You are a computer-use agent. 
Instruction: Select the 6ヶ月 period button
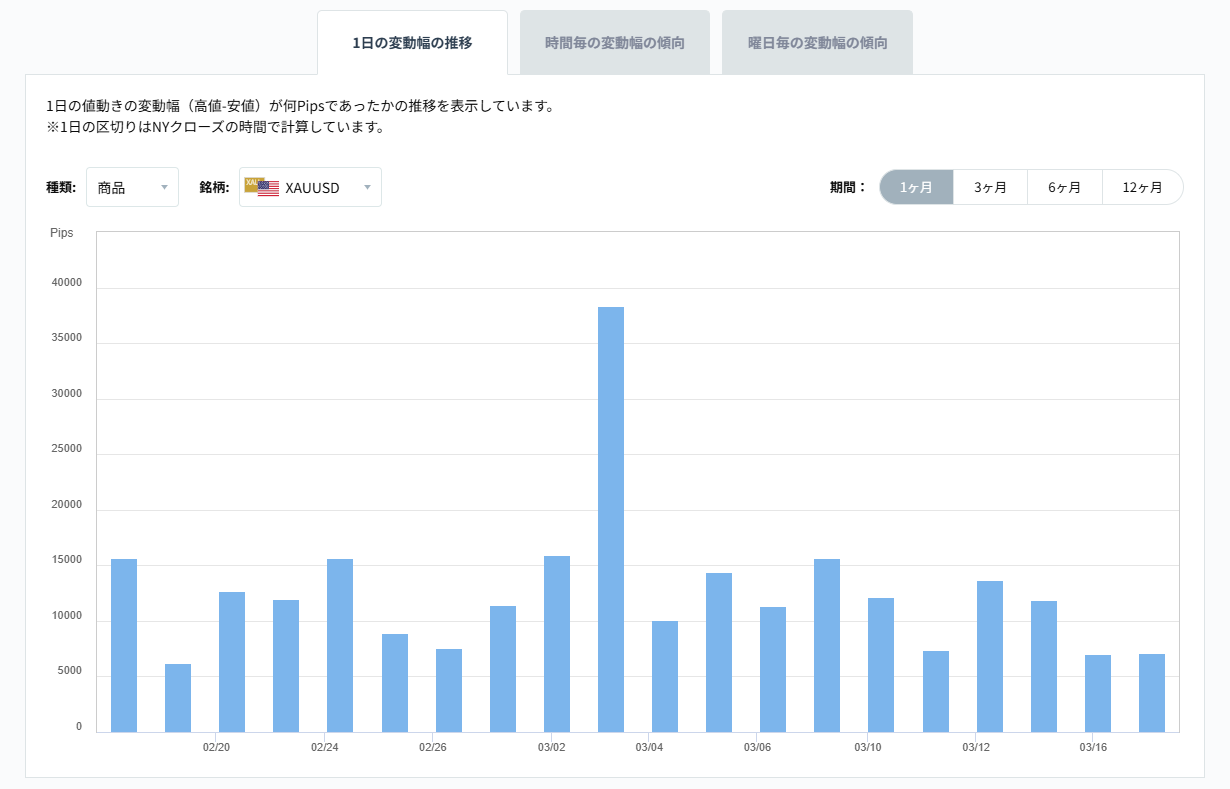(x=1065, y=186)
